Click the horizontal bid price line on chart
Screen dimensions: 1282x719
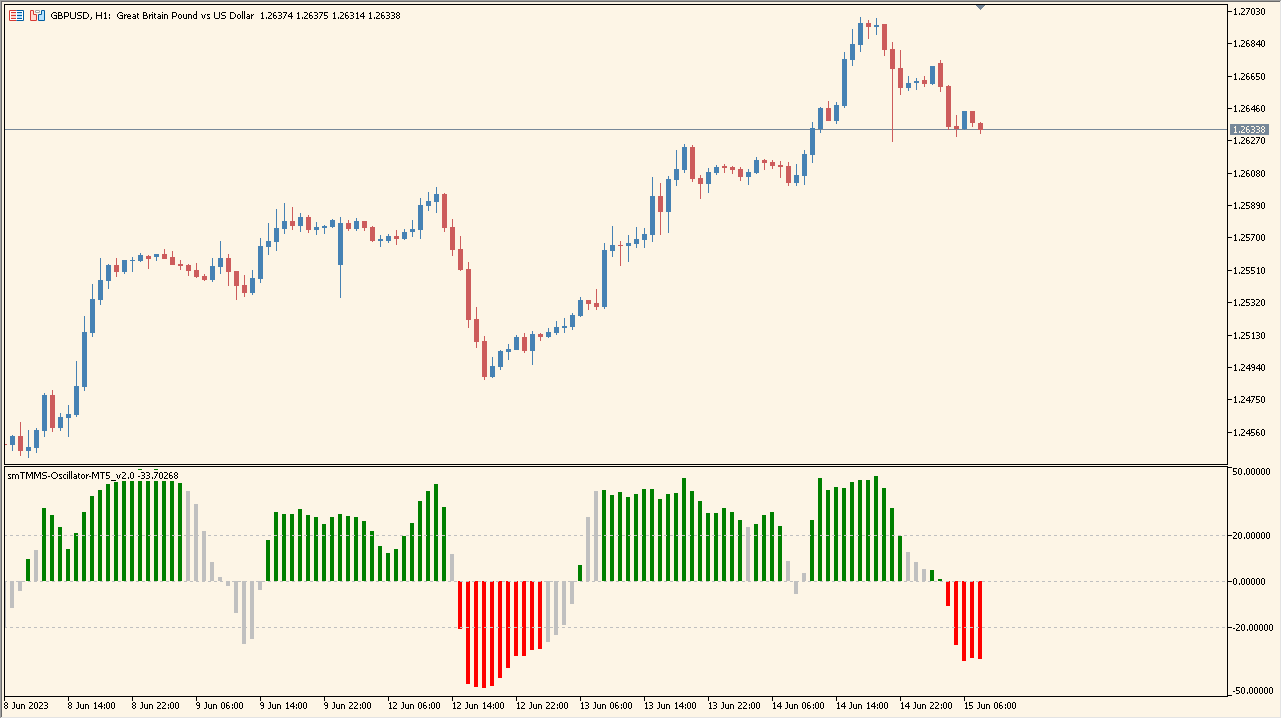pos(600,129)
